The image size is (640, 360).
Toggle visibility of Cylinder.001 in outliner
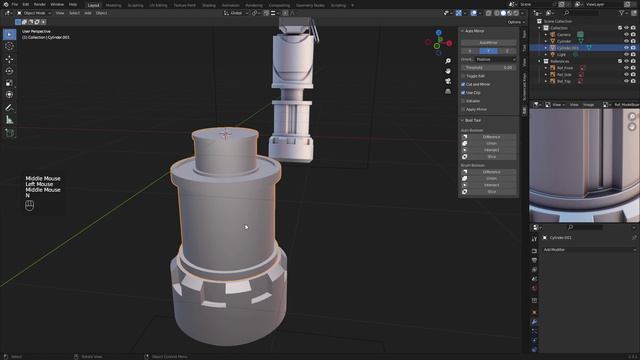tap(626, 48)
